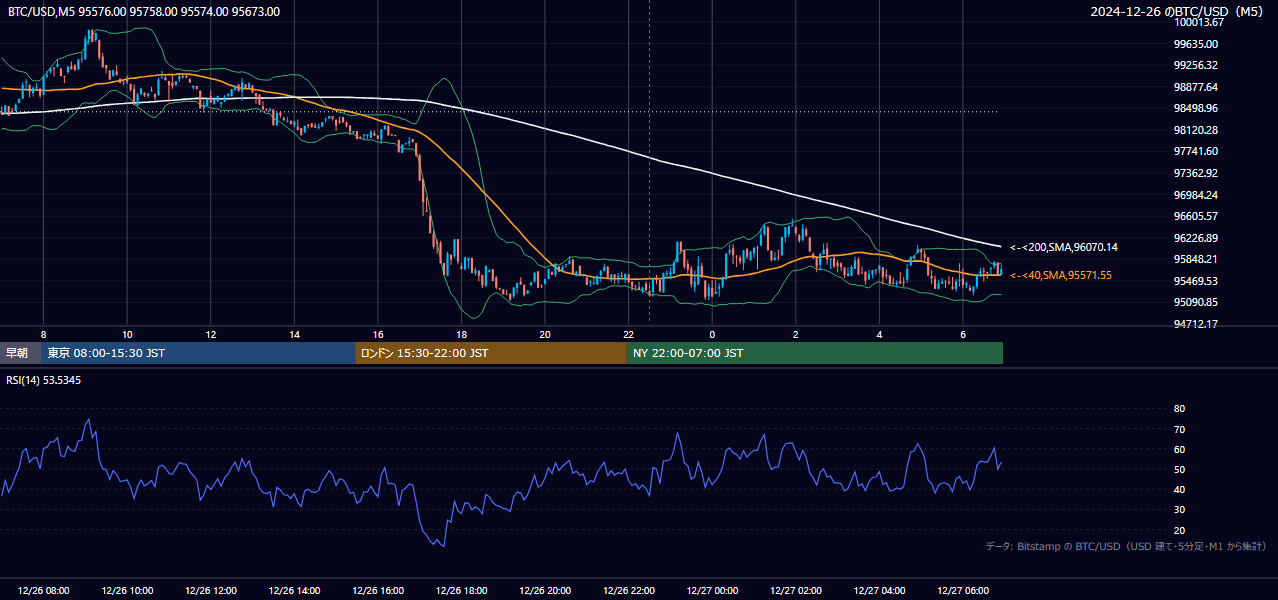Click the 40 SMA label reading 95571.55
Image resolution: width=1278 pixels, height=600 pixels.
(x=1061, y=275)
